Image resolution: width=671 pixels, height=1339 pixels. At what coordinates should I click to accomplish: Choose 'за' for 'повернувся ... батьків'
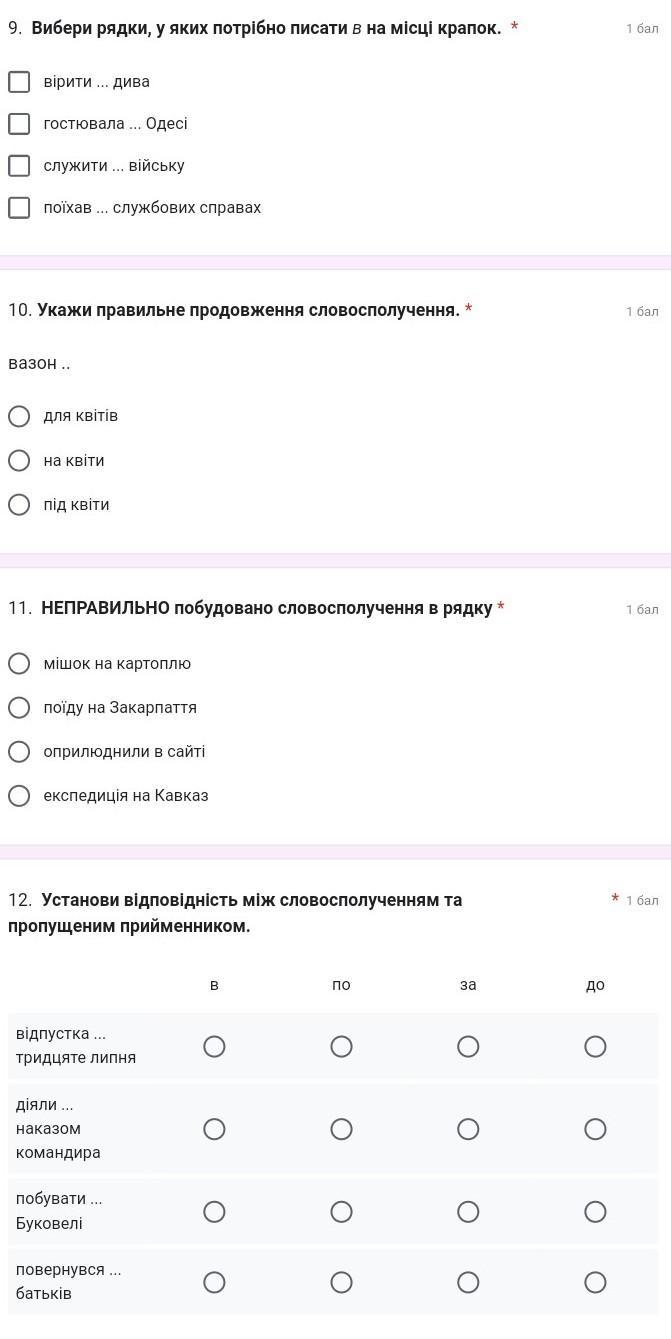tap(468, 1282)
